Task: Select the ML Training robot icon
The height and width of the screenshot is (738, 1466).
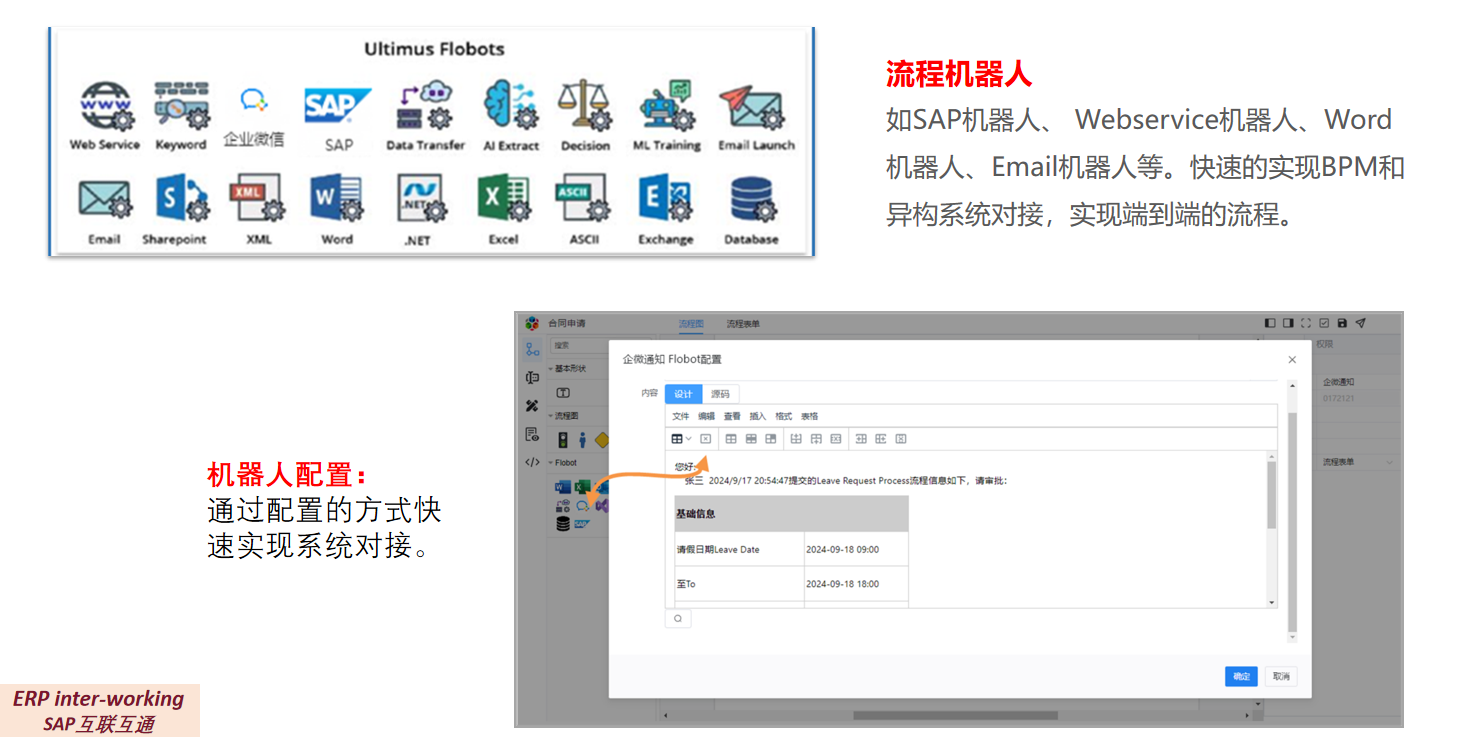Action: (667, 104)
